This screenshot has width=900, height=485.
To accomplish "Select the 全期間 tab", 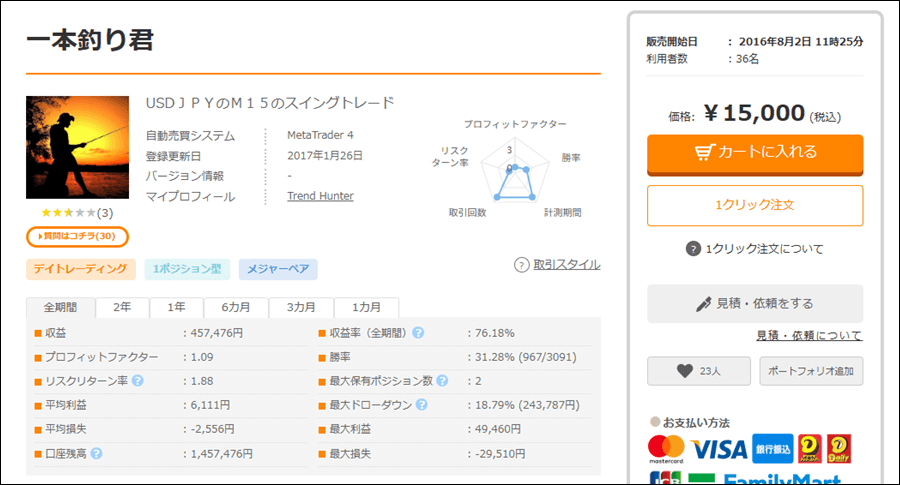I will coord(60,308).
